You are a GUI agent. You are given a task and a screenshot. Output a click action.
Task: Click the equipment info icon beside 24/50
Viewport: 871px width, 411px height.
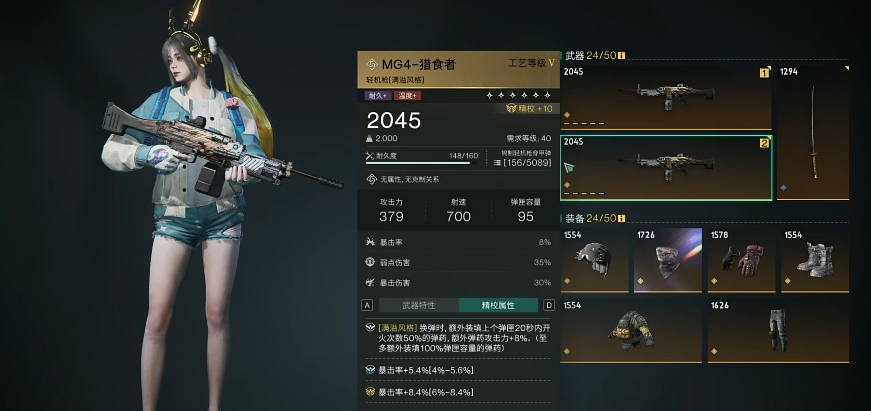(622, 218)
